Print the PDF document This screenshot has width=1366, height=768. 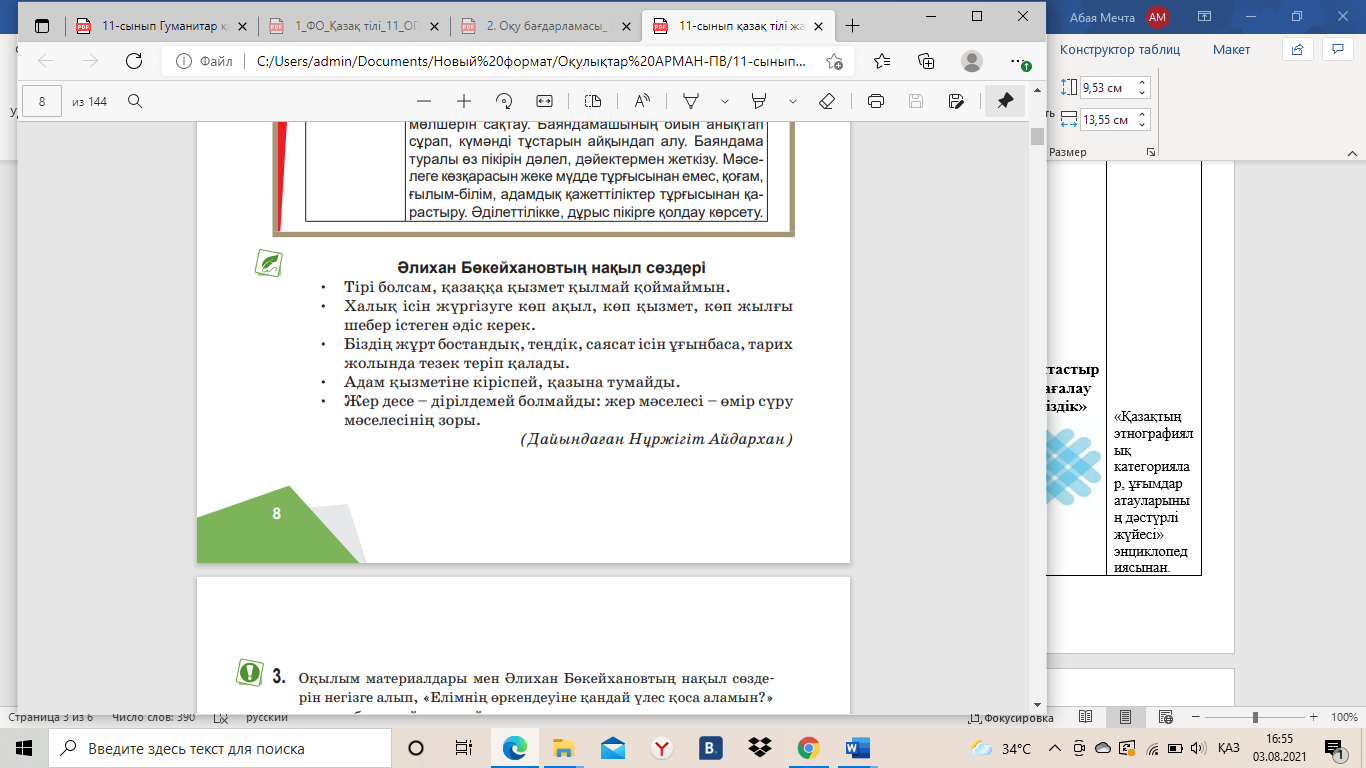(x=876, y=101)
